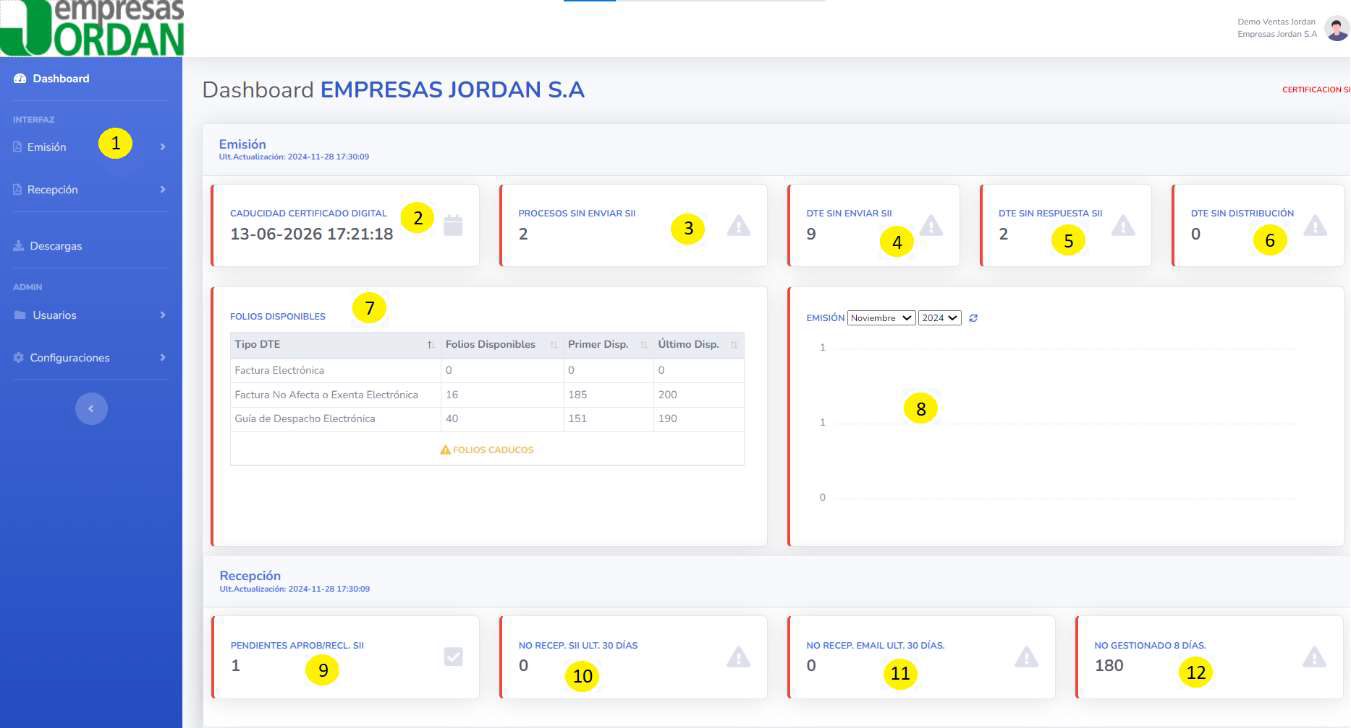This screenshot has height=728, width=1351.
Task: Sort table by Último Disp. column
Action: pyautogui.click(x=699, y=345)
